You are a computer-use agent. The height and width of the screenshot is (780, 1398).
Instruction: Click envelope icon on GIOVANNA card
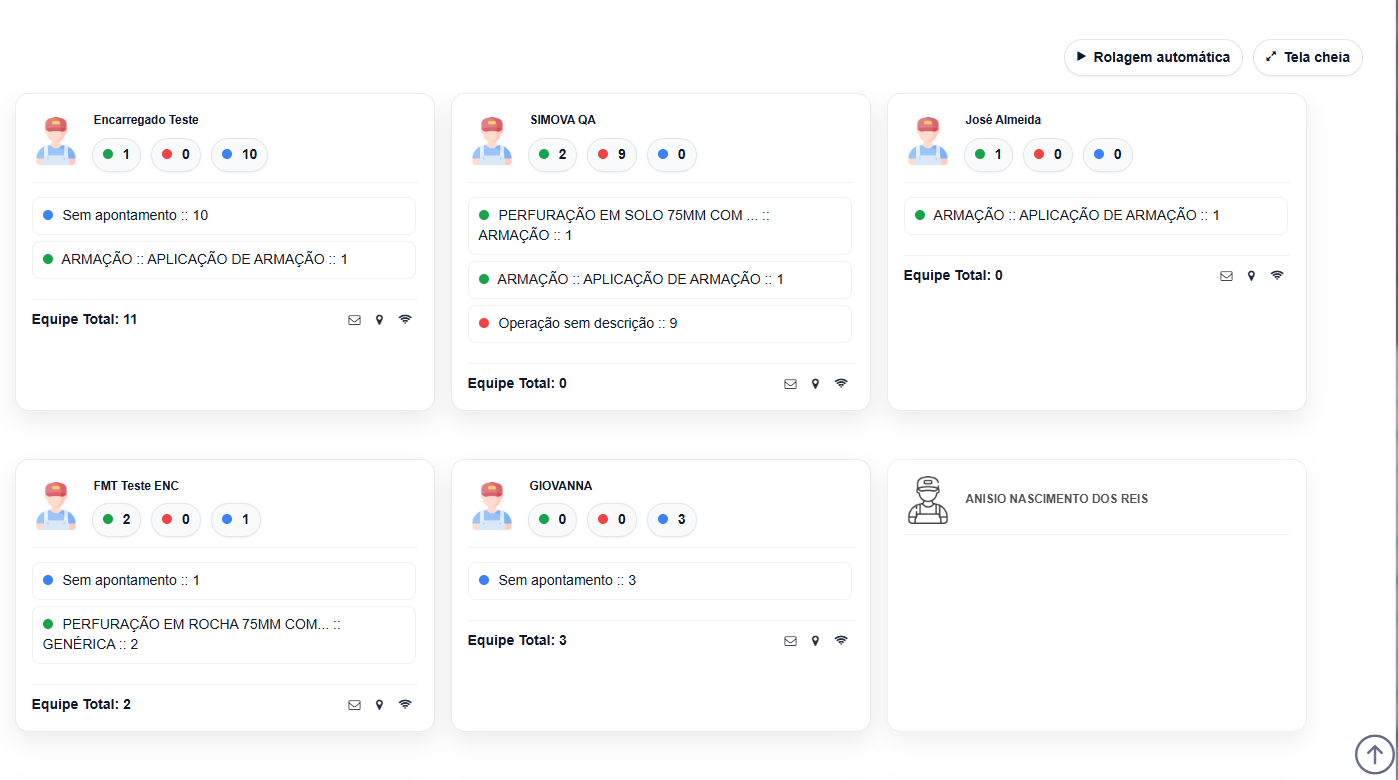[x=790, y=641]
